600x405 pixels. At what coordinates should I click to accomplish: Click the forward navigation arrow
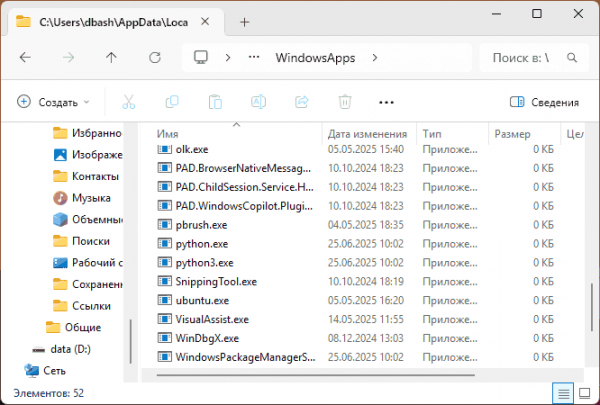(68, 58)
